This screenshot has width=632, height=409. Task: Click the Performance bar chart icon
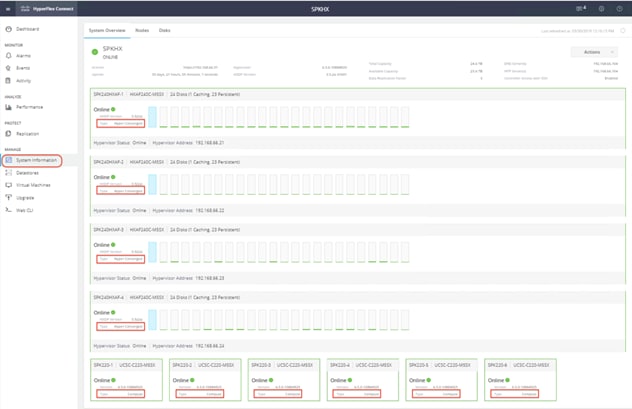(8, 107)
